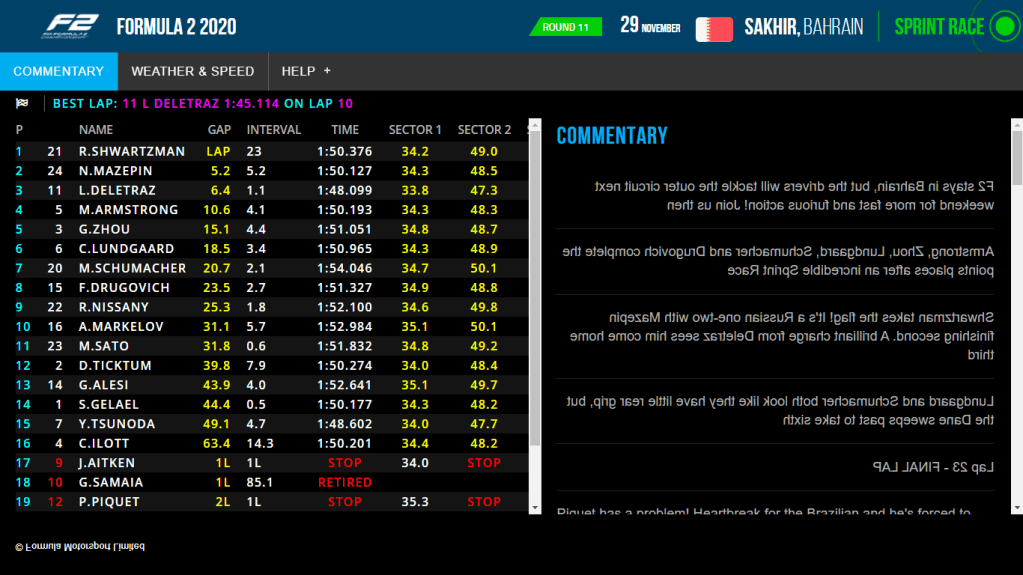Click the Bahrain flag icon

pos(714,29)
